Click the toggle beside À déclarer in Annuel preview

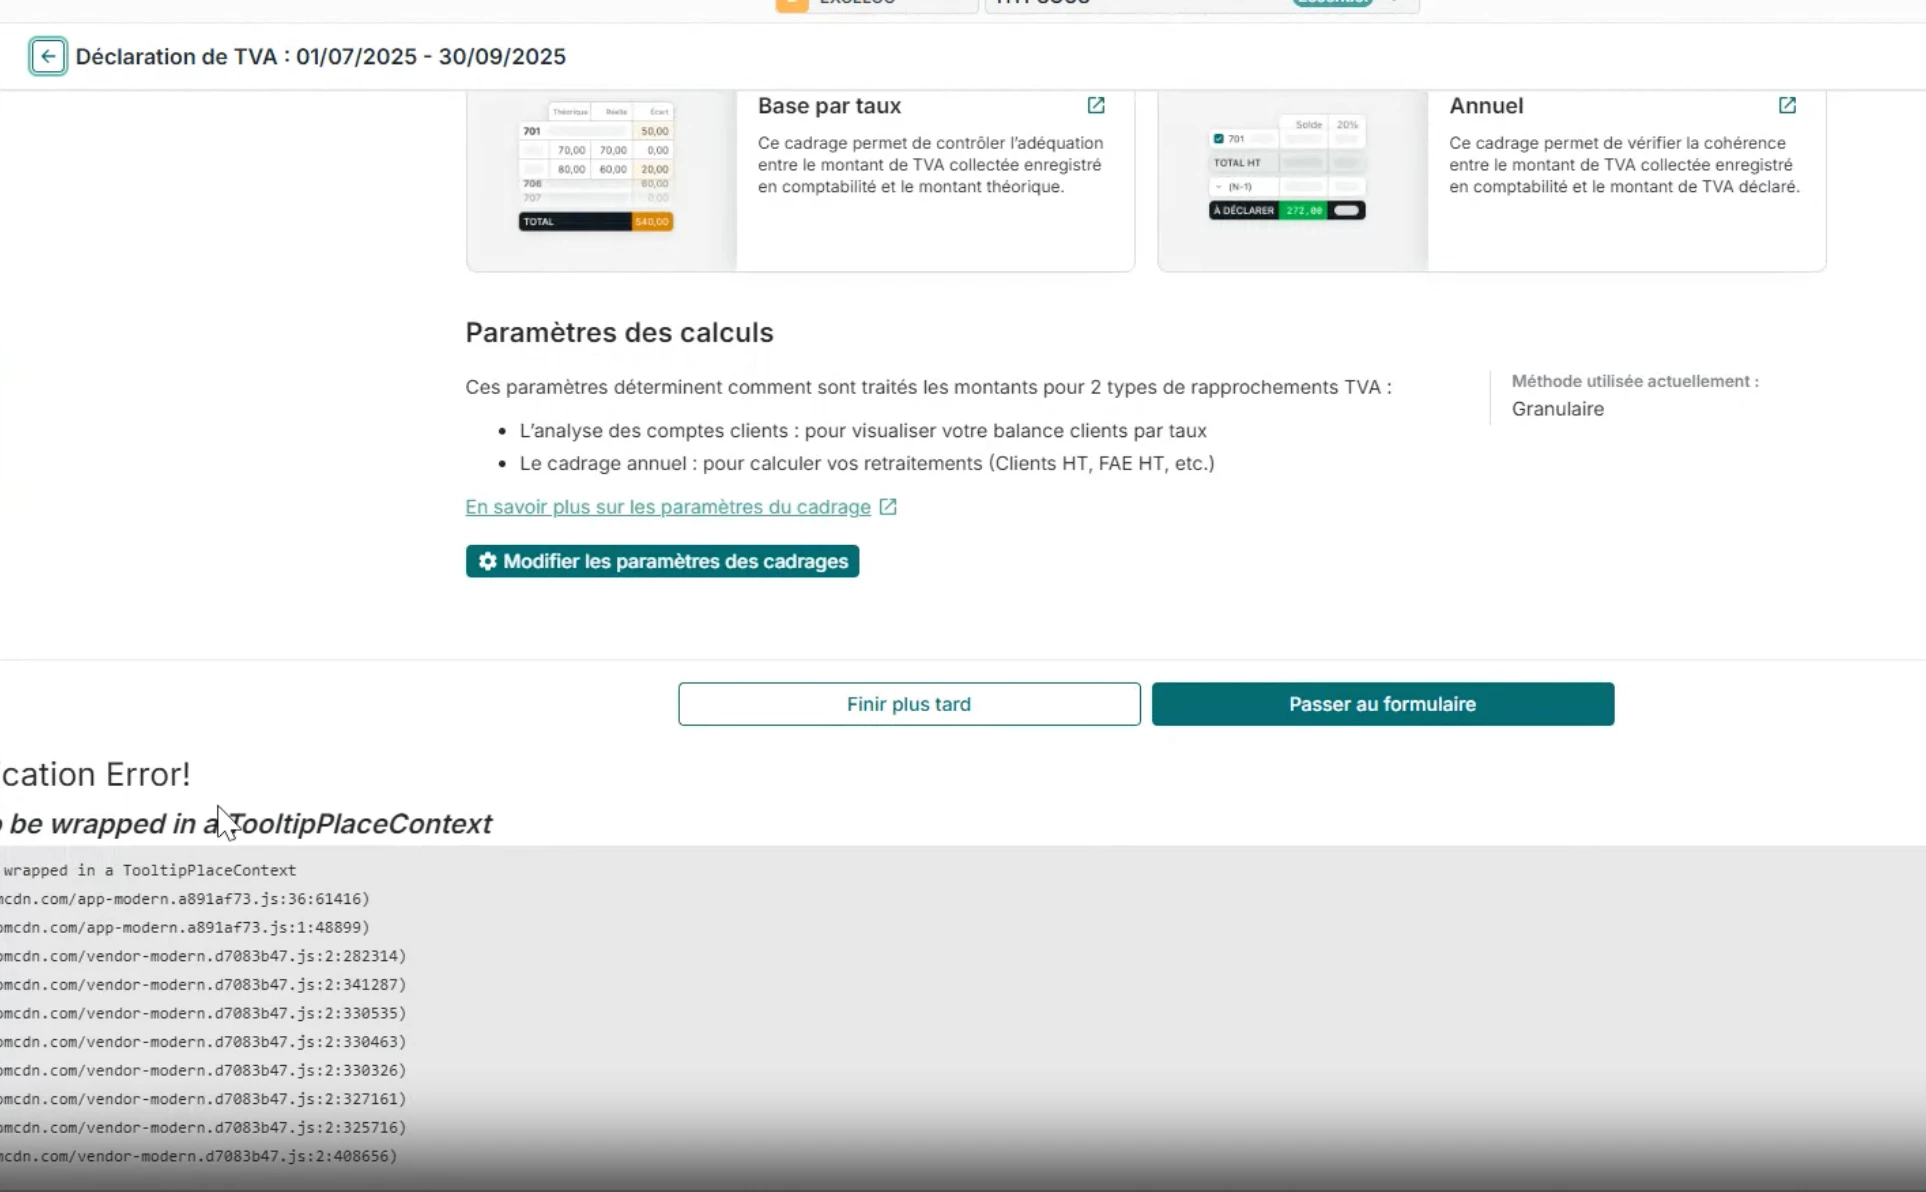(x=1347, y=211)
